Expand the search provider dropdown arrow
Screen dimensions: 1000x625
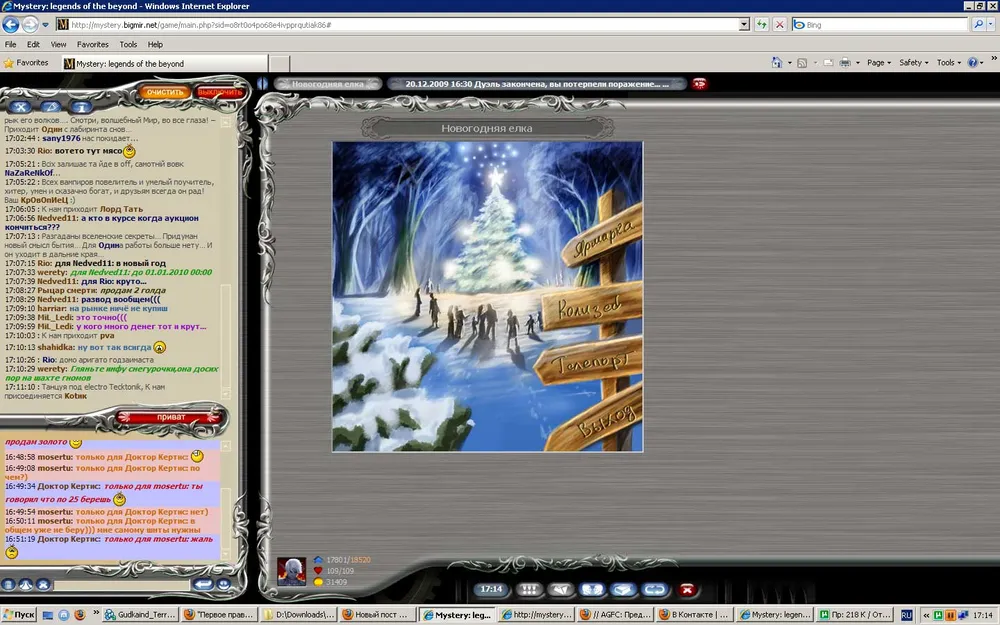point(990,24)
